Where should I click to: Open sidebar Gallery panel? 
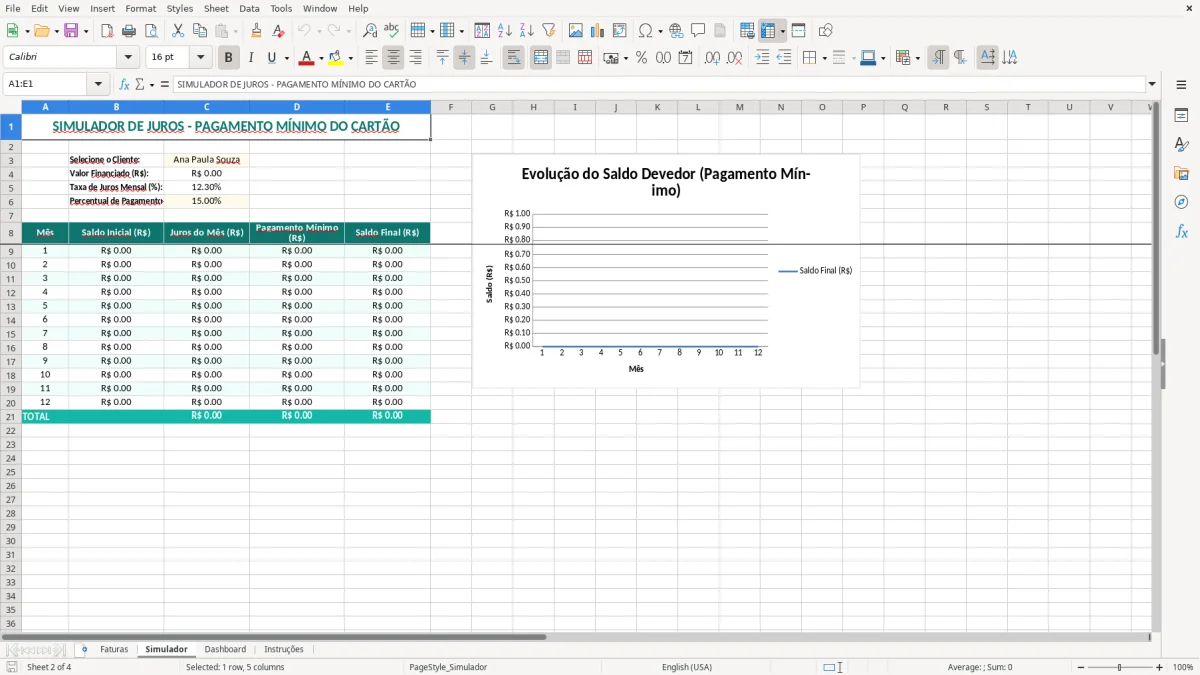1181,174
